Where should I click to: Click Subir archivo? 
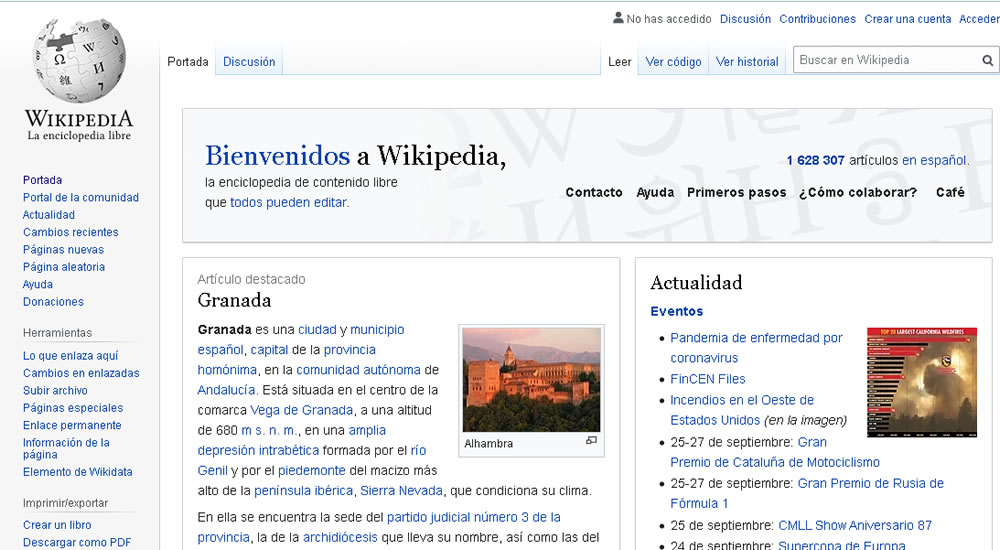[x=55, y=390]
